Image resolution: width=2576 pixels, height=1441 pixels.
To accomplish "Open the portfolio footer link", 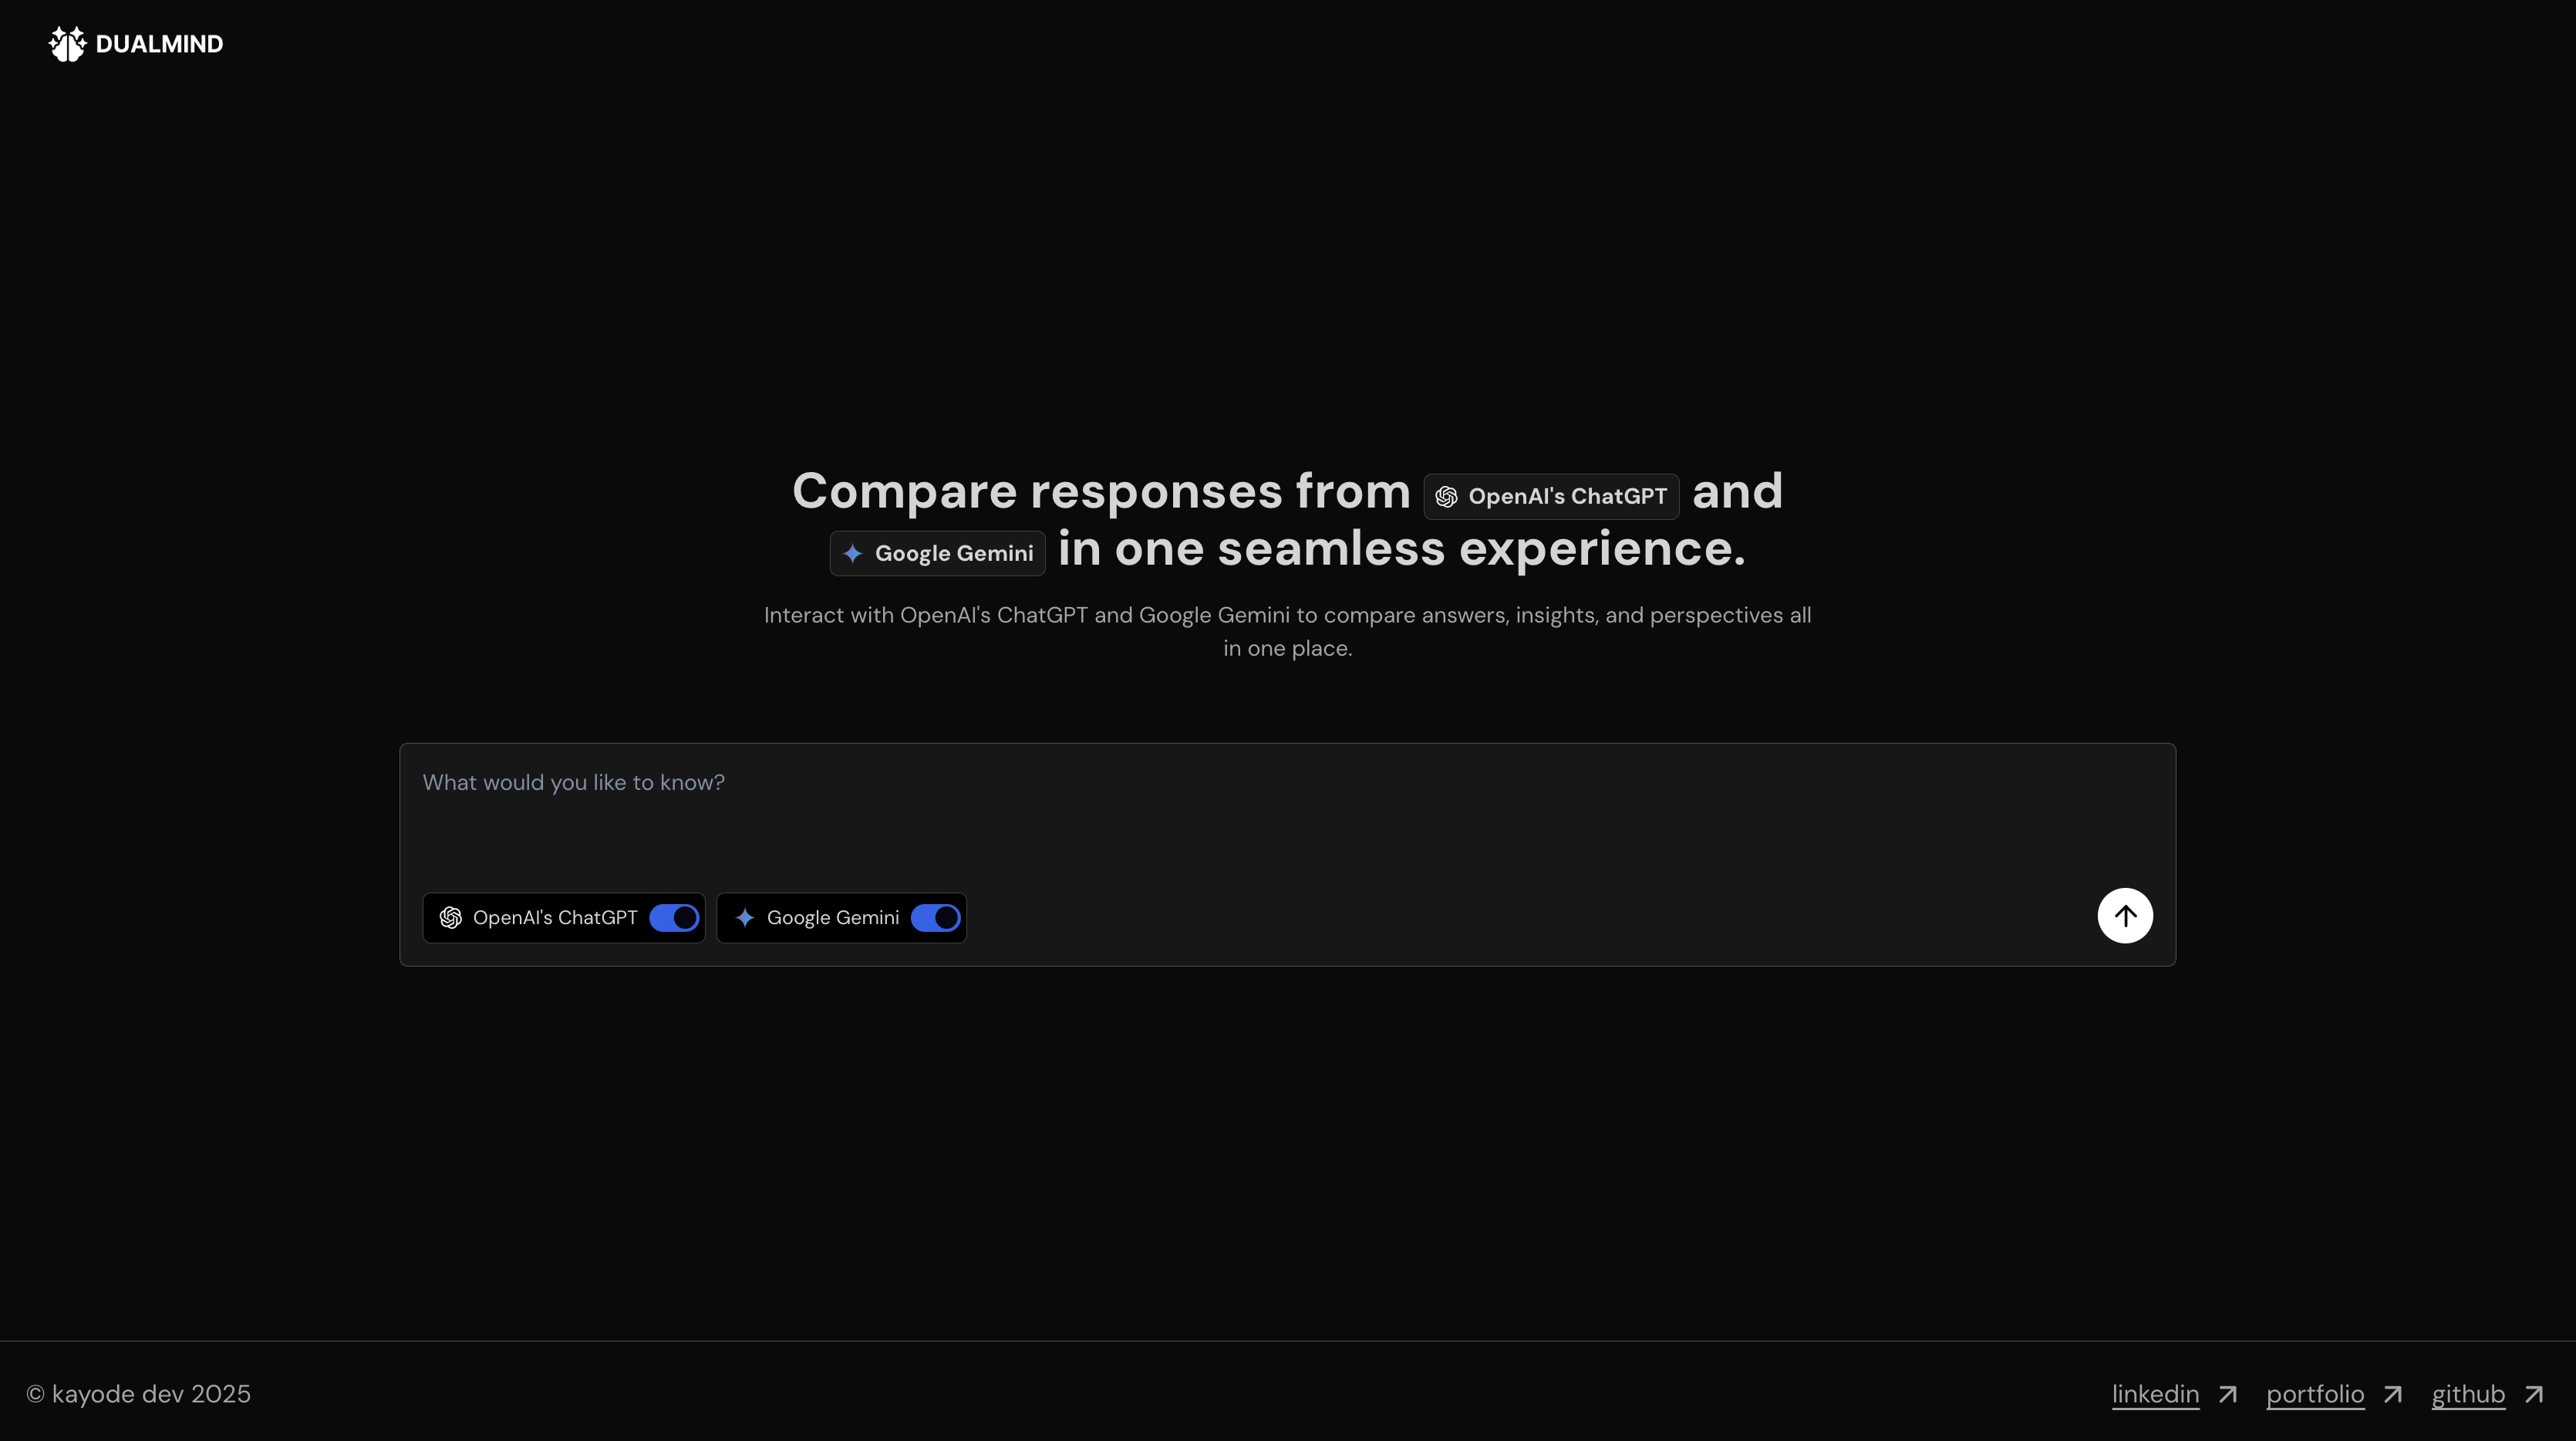I will [x=2315, y=1394].
